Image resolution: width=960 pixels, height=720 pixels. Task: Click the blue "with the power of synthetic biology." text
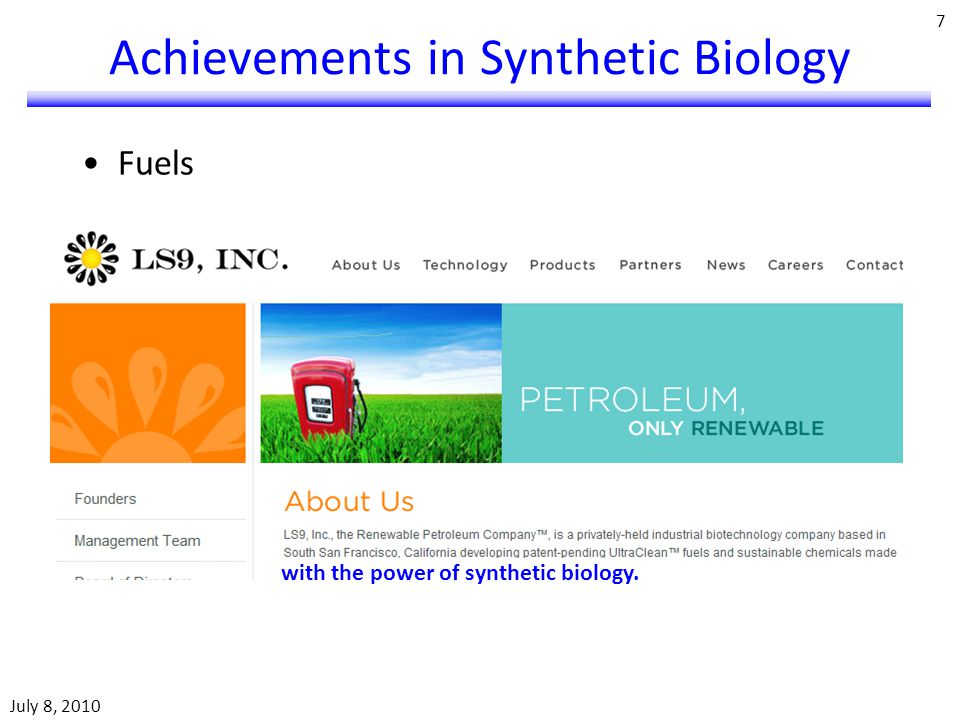click(x=460, y=573)
